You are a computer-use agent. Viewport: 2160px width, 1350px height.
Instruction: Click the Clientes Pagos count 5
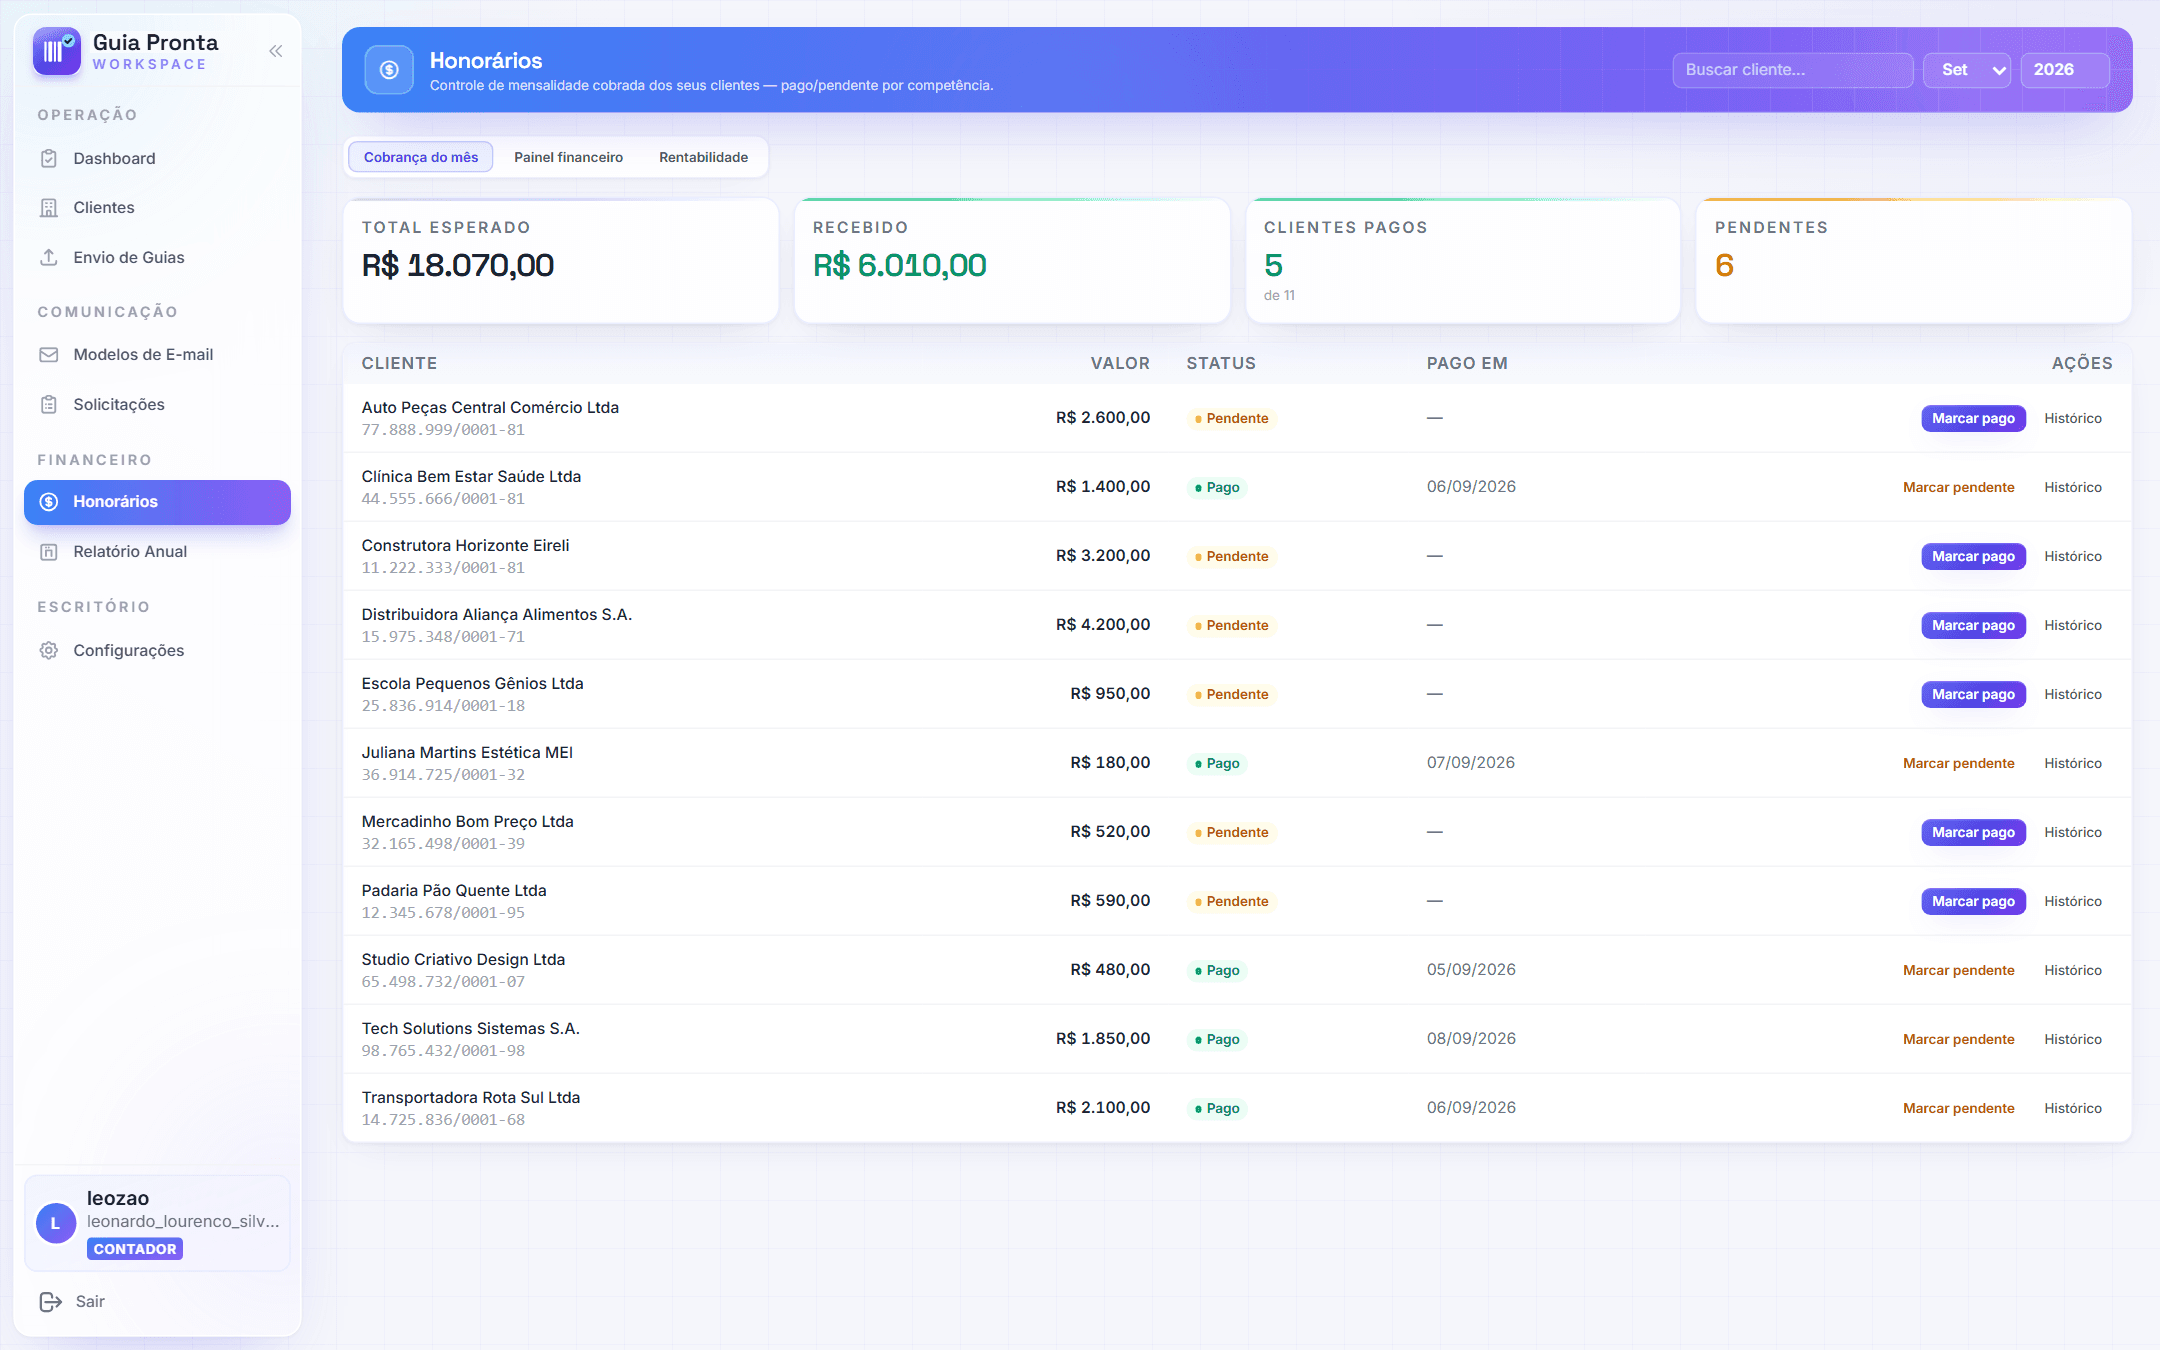[x=1273, y=265]
